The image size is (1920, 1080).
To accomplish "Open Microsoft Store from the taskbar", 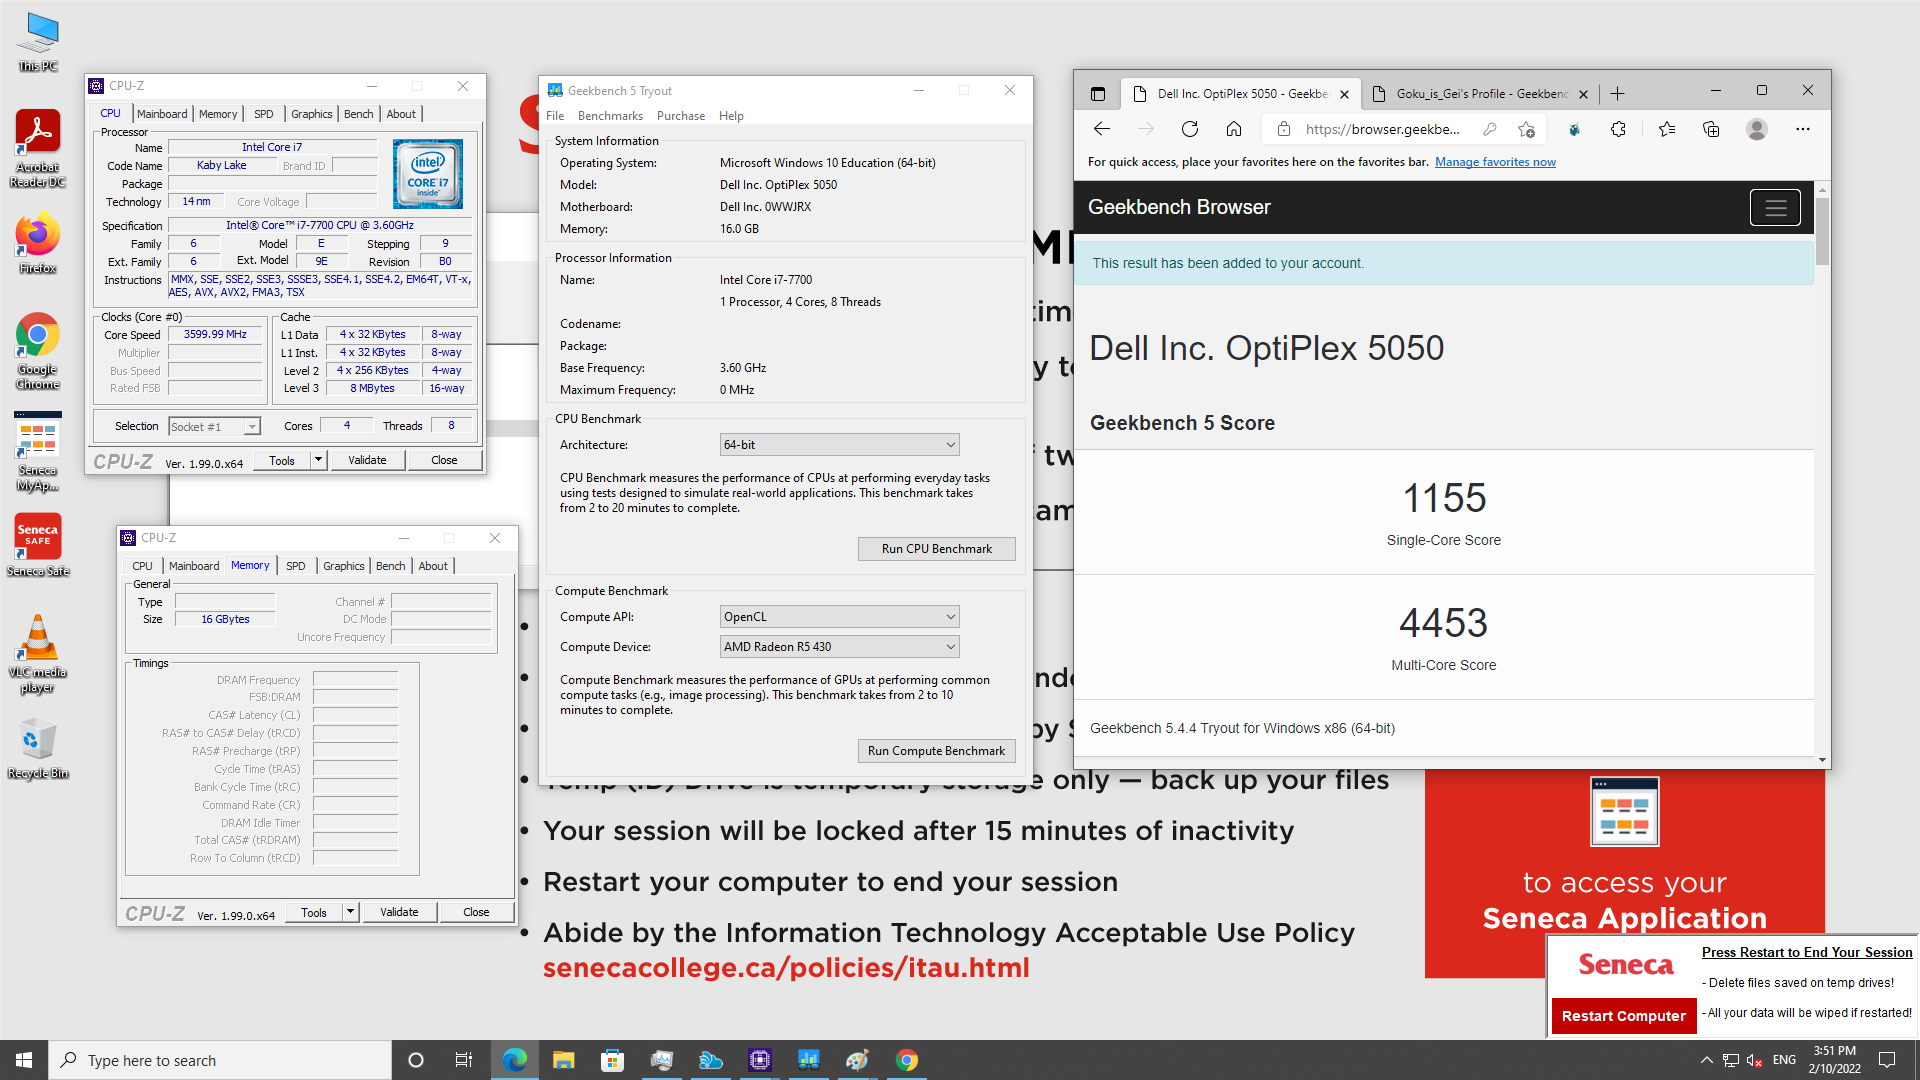I will coord(612,1060).
